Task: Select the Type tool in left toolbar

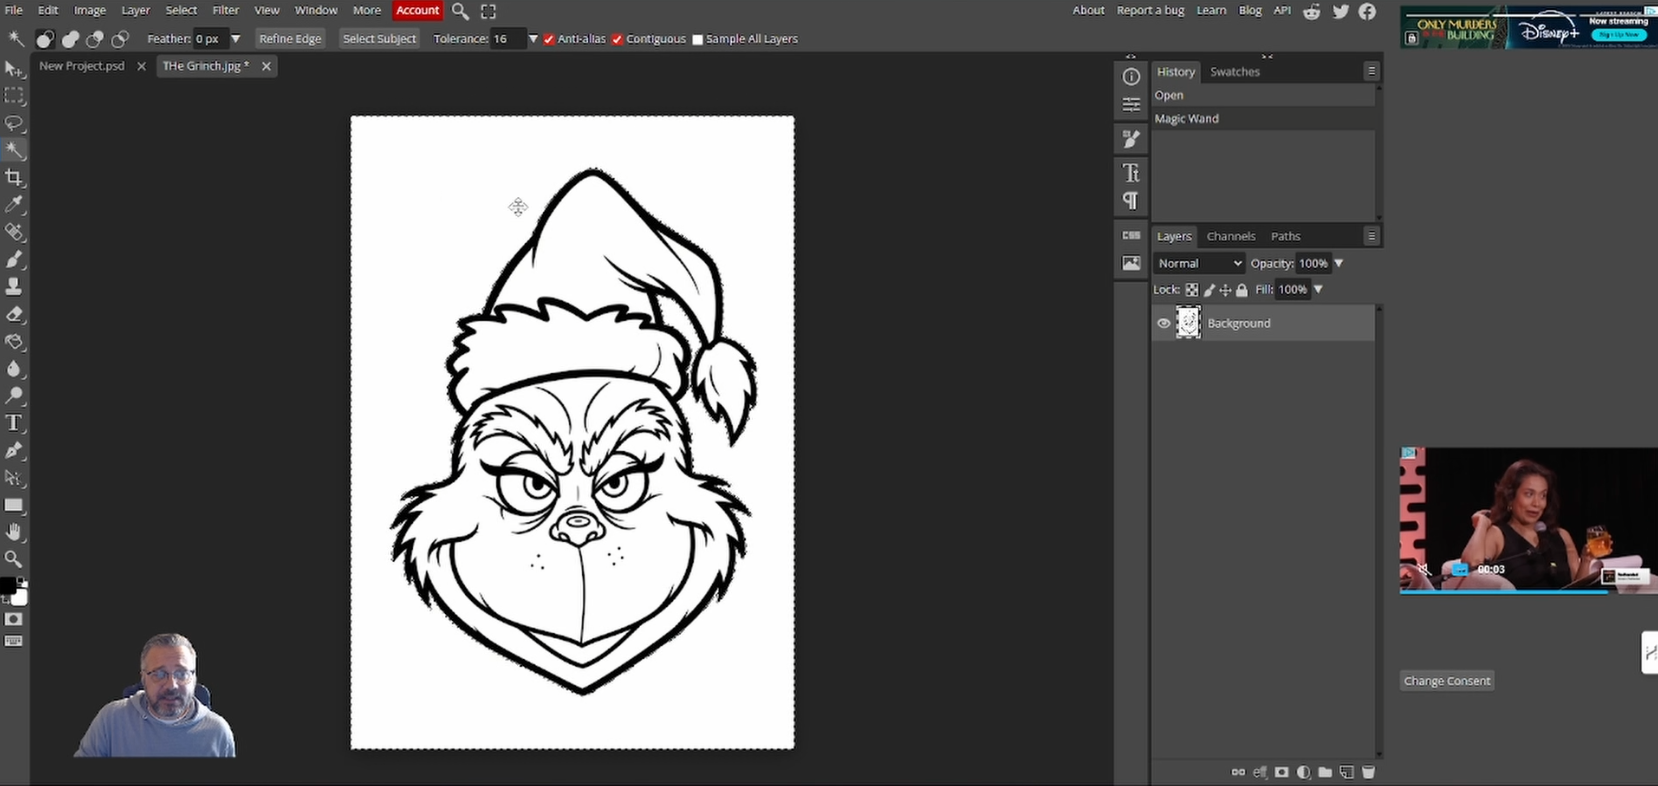Action: (14, 423)
